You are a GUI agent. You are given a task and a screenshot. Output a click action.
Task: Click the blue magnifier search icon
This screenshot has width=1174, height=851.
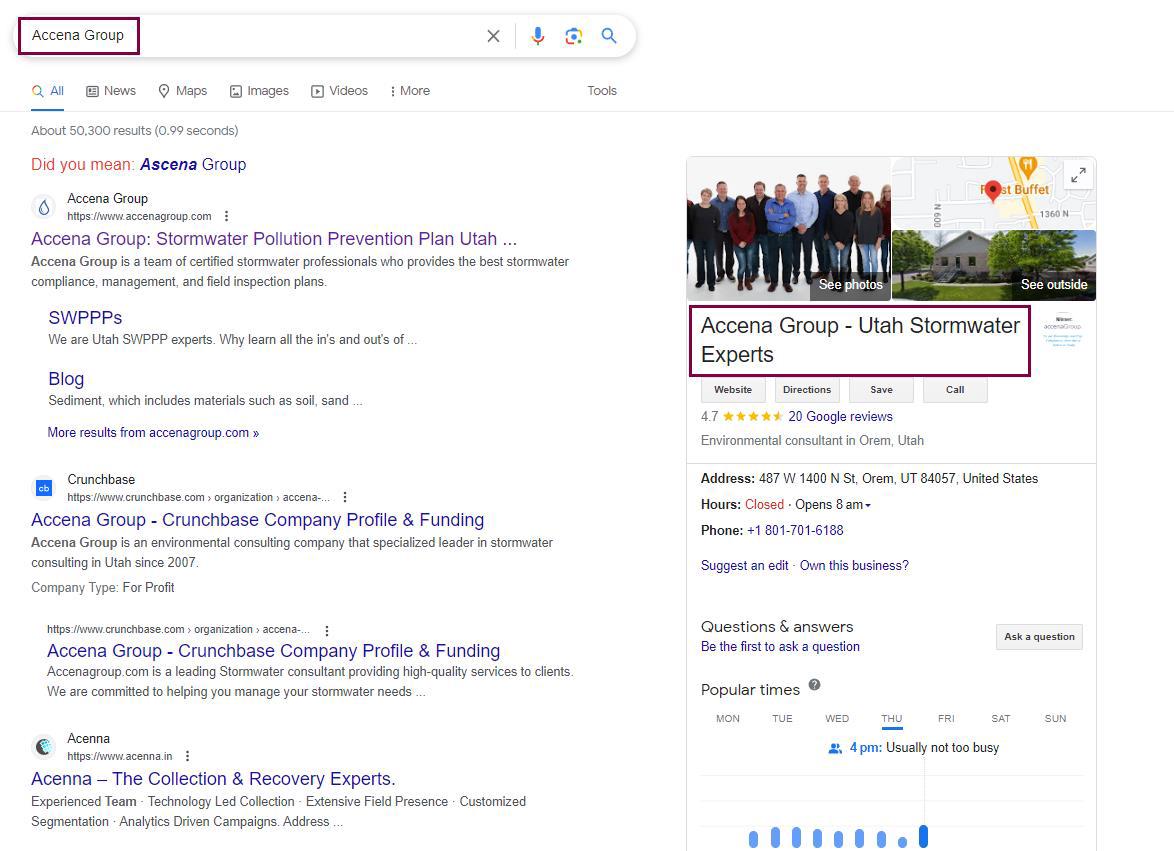coord(609,36)
